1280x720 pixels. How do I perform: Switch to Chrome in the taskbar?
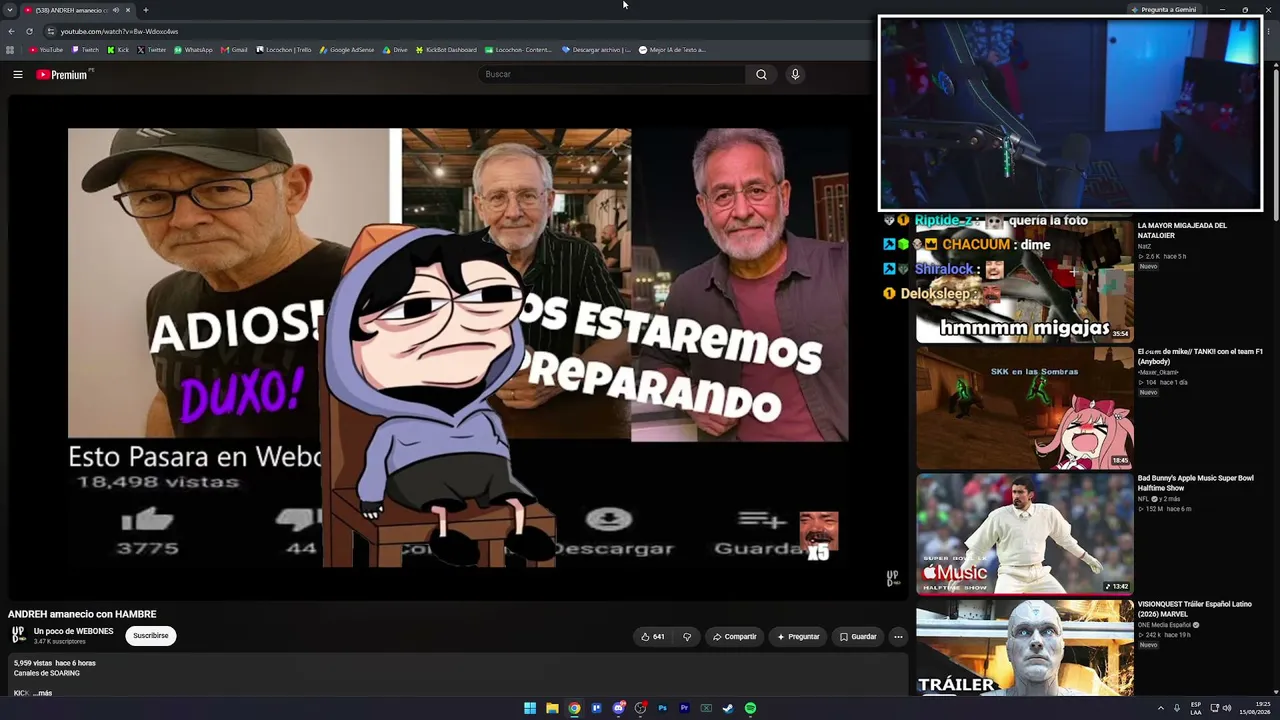pos(574,708)
